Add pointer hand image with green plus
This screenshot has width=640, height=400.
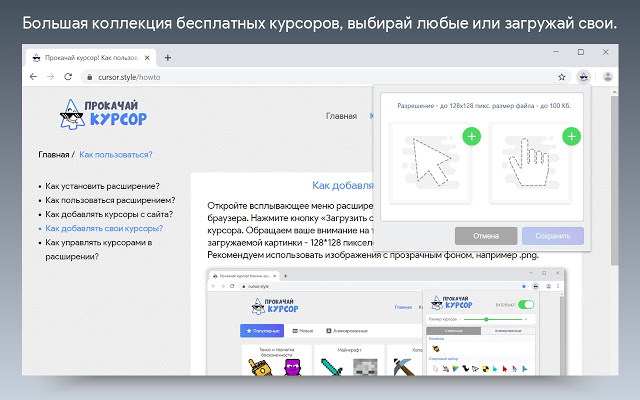(571, 136)
